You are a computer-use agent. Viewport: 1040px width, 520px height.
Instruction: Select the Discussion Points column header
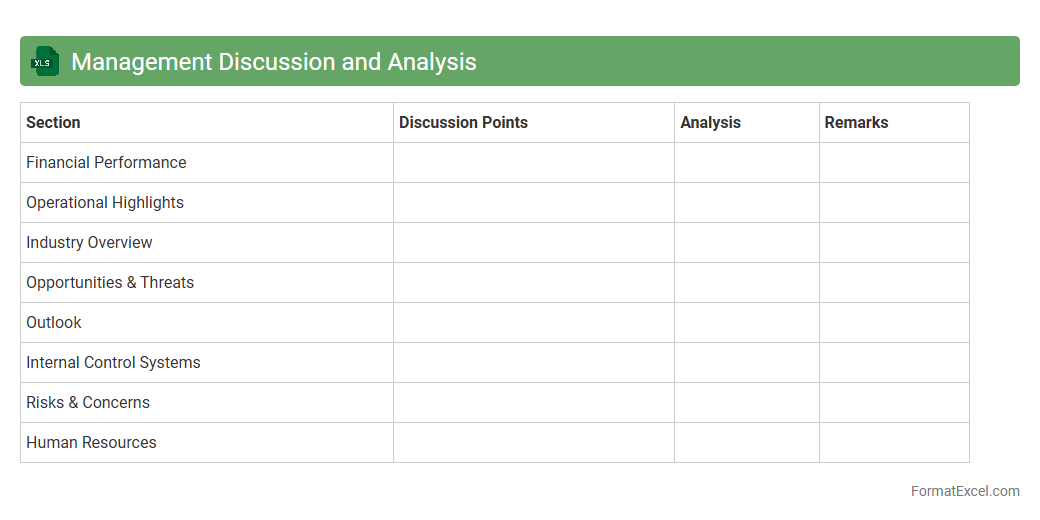point(463,122)
